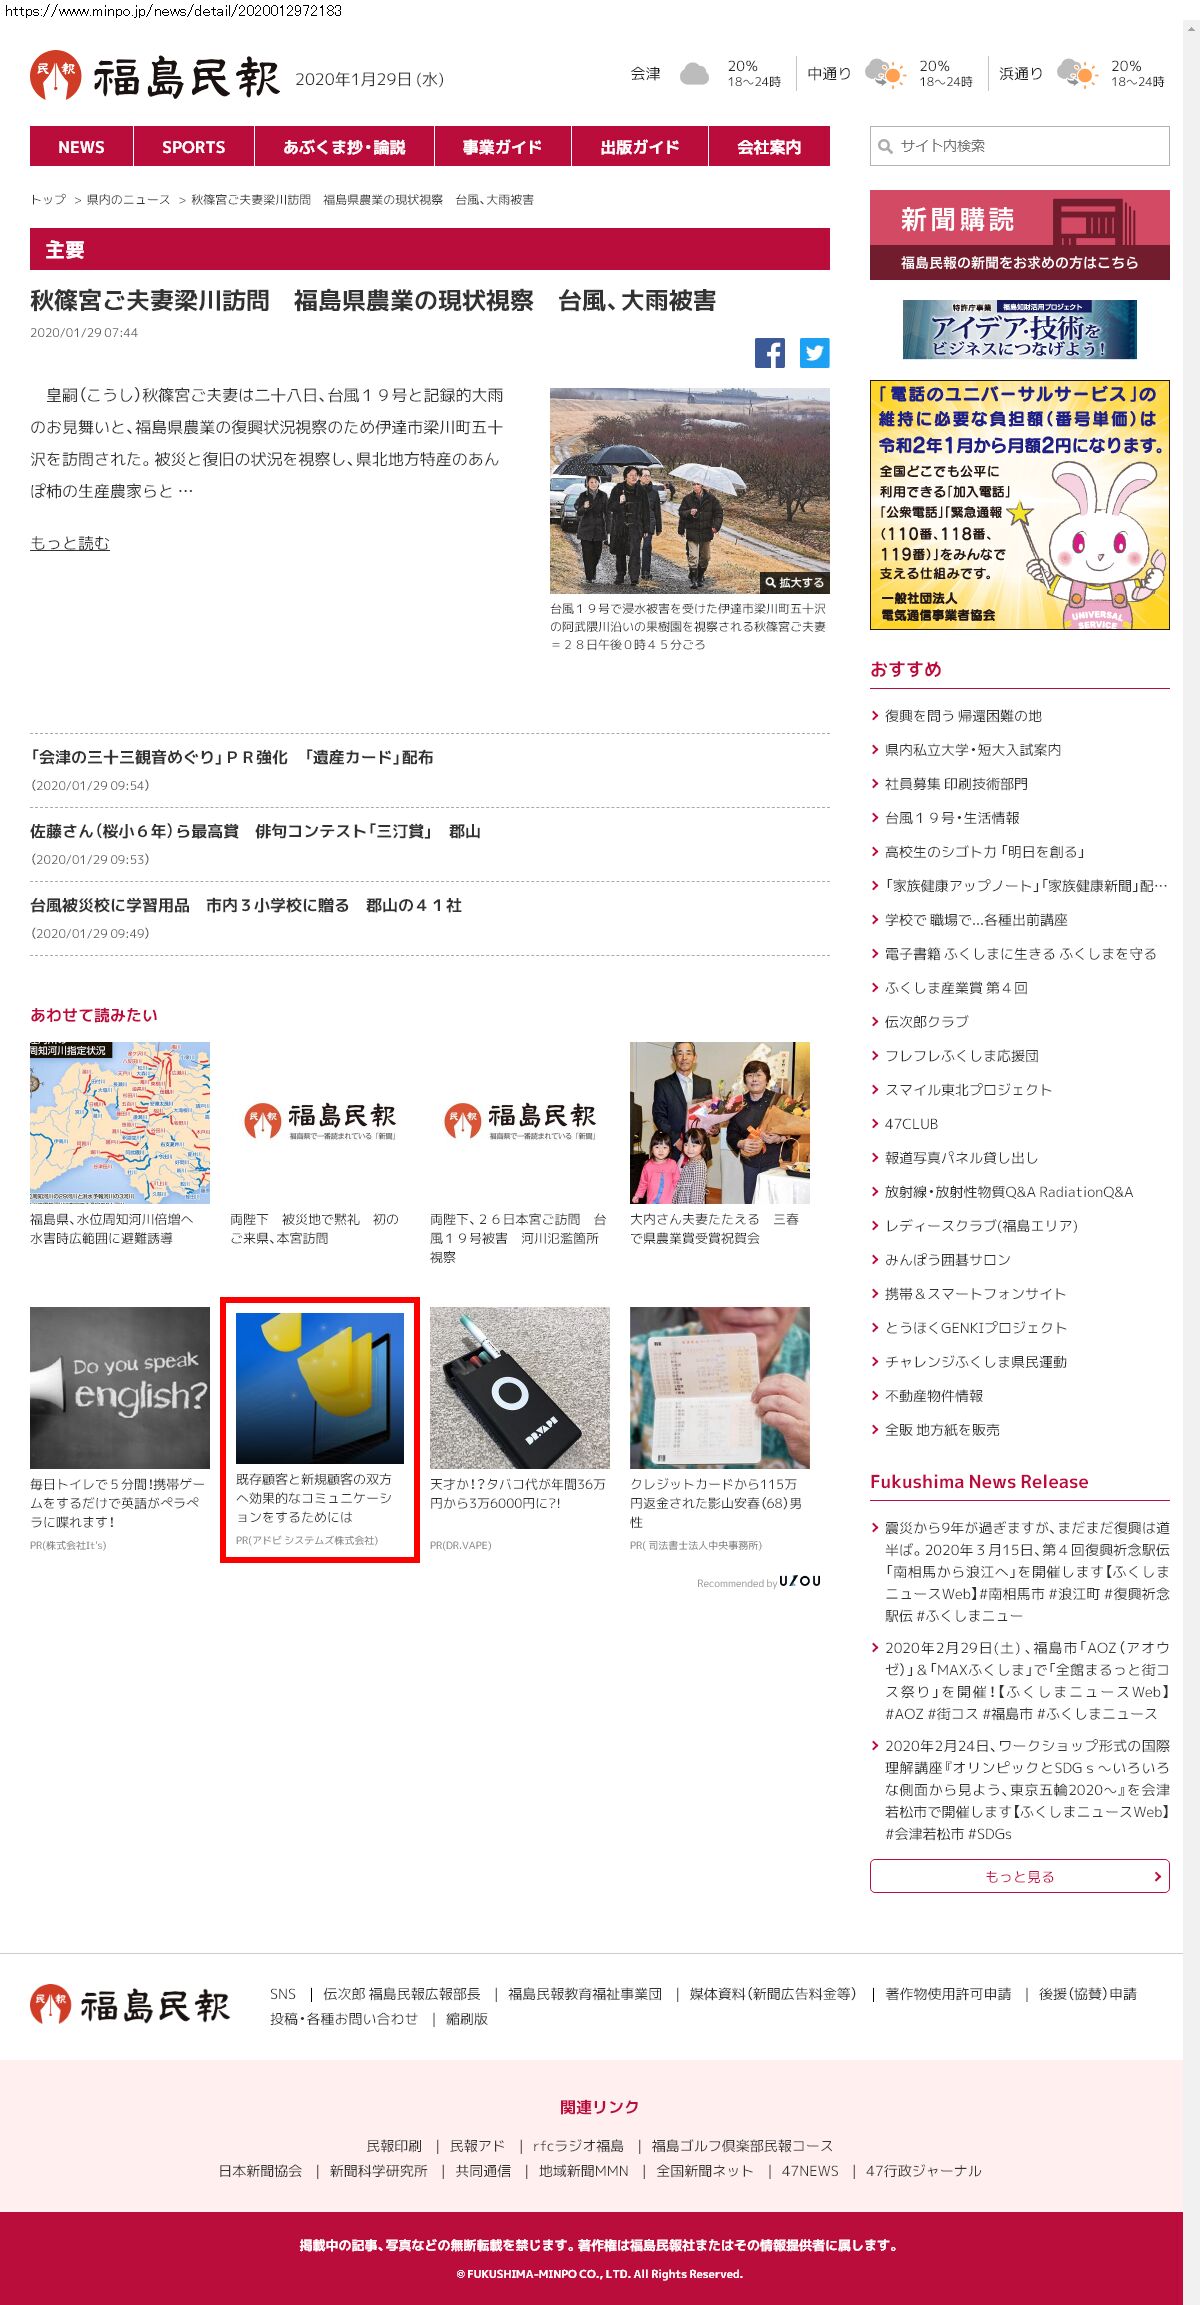
Task: Click the 新聞購読 subscription banner
Action: [x=1020, y=235]
